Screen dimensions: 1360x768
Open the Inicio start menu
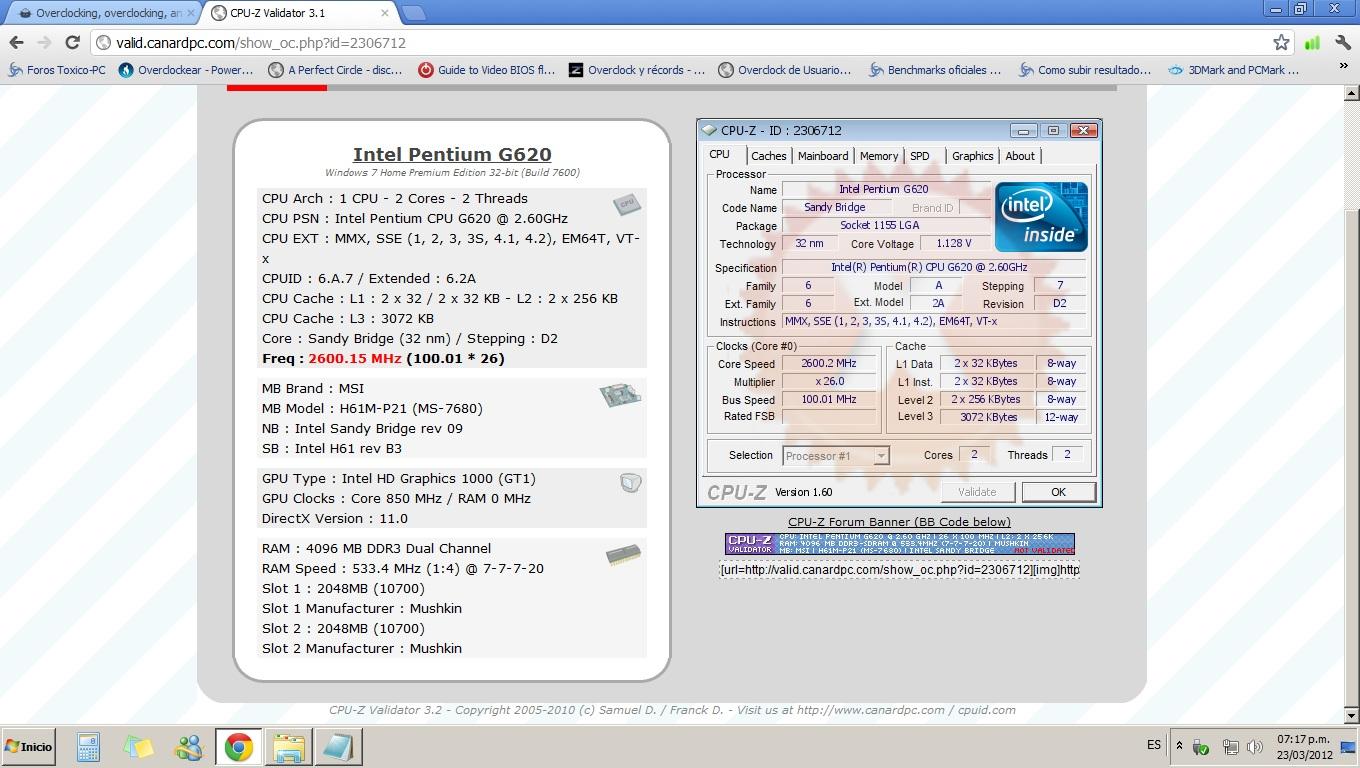click(x=29, y=747)
